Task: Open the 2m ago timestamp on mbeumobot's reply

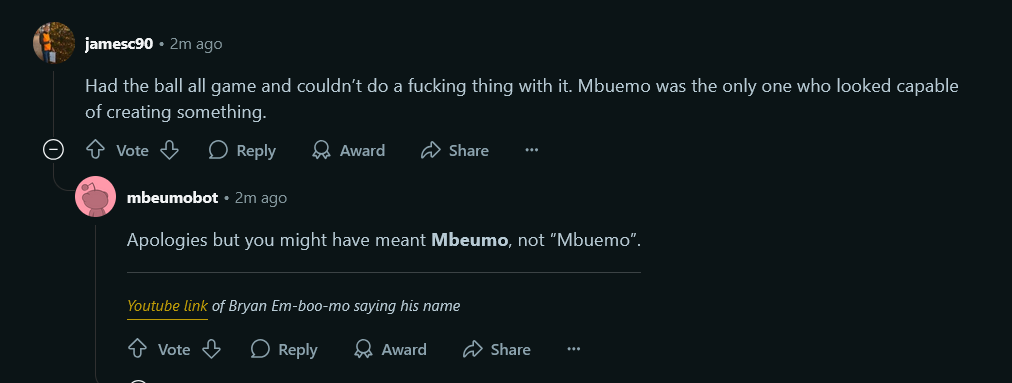Action: (x=261, y=198)
